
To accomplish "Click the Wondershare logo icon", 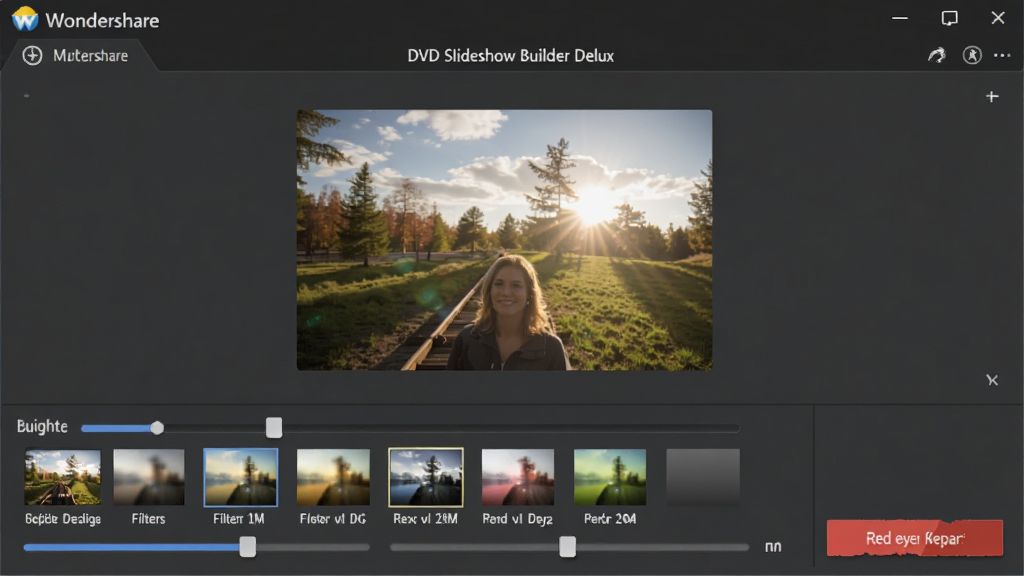I will (25, 19).
